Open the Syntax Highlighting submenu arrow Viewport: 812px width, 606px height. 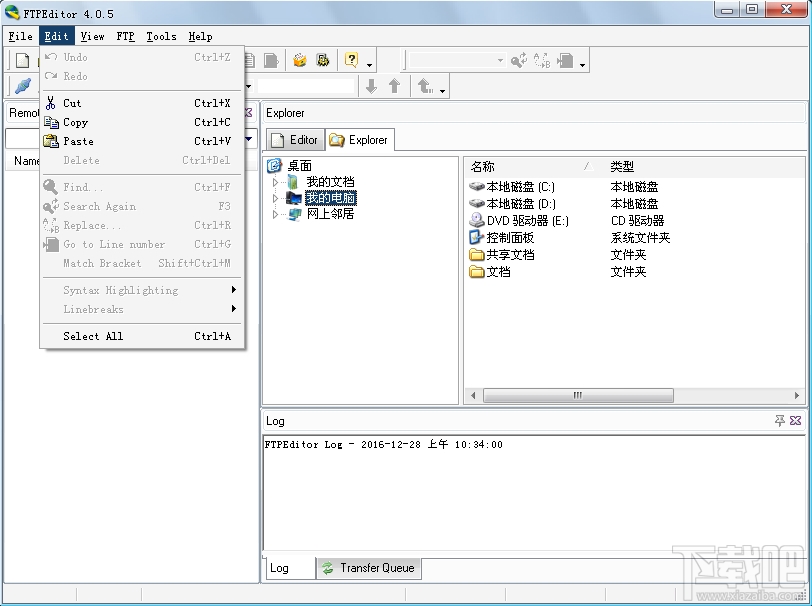(x=234, y=290)
